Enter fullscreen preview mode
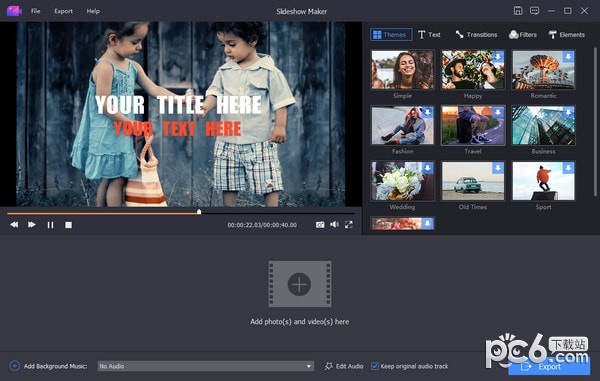 [349, 225]
